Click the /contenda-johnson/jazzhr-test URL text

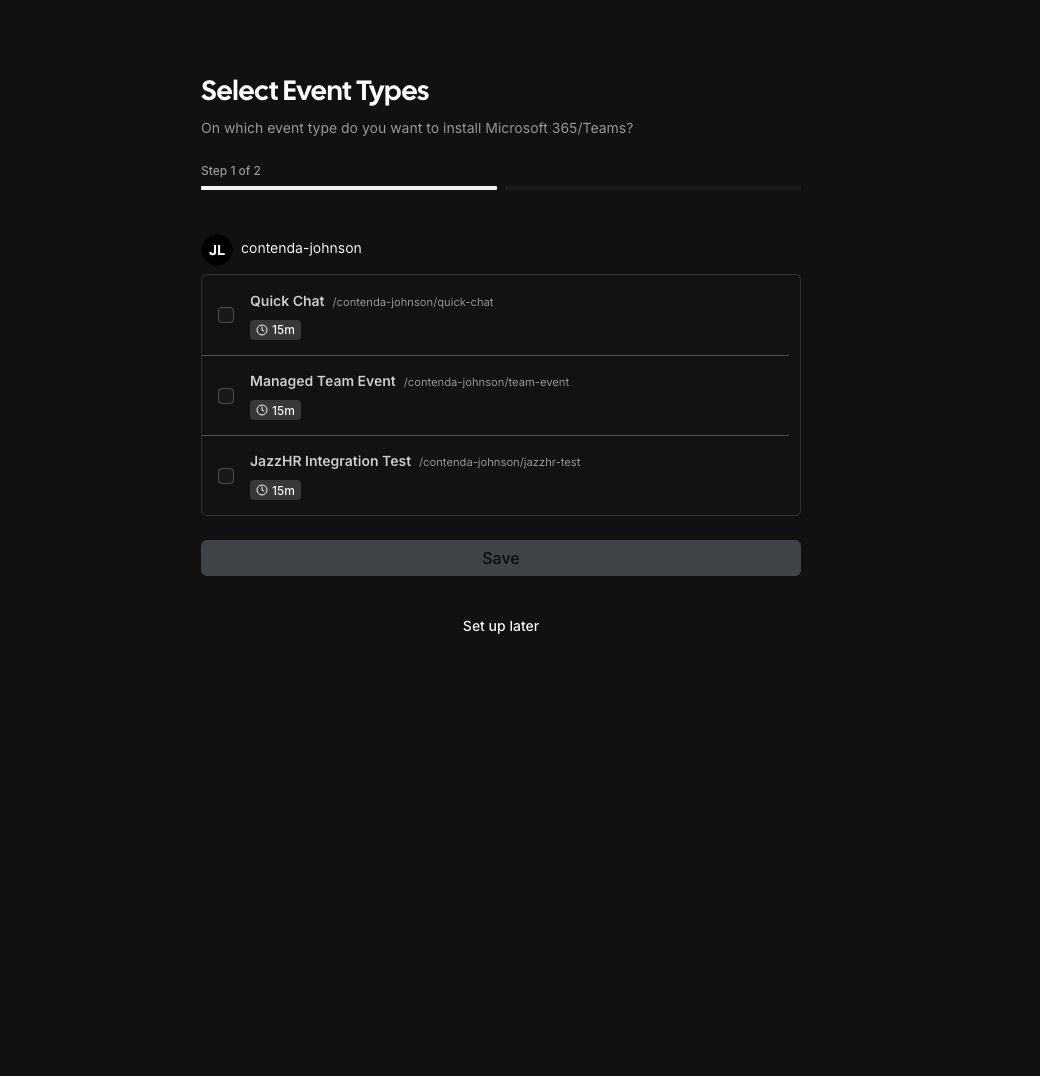[x=500, y=462]
